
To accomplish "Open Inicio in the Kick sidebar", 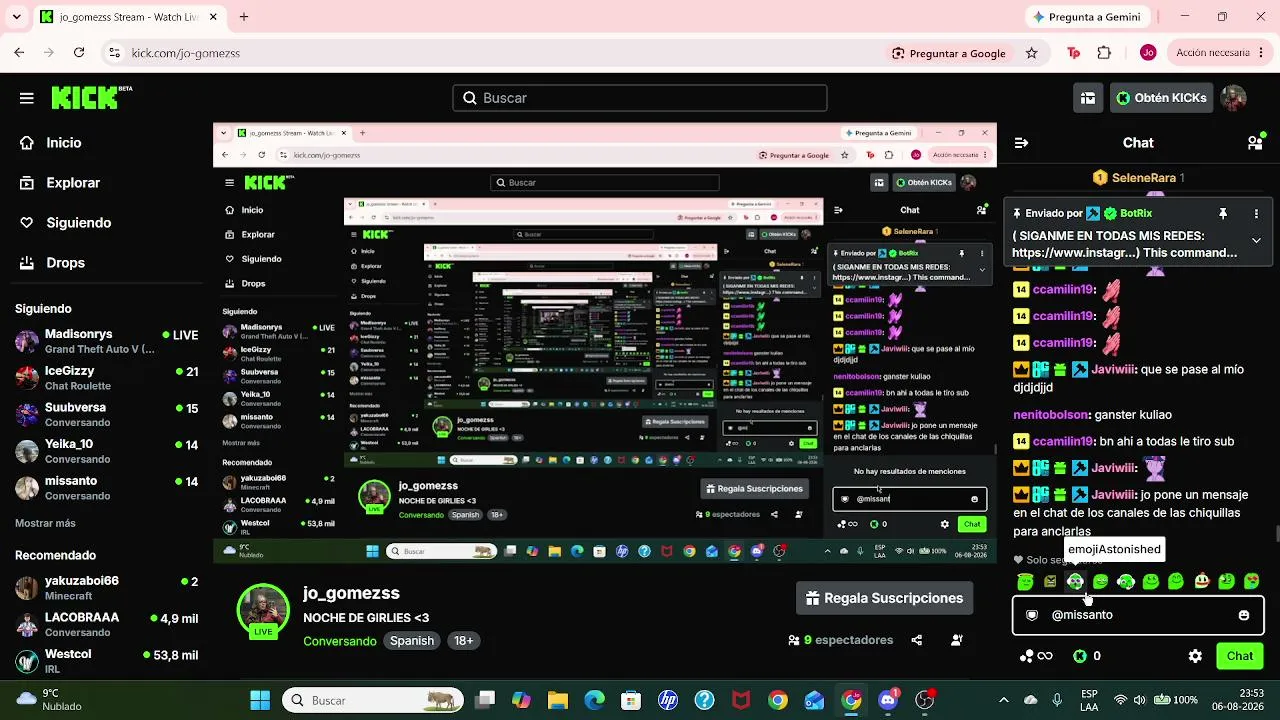I will click(x=50, y=143).
